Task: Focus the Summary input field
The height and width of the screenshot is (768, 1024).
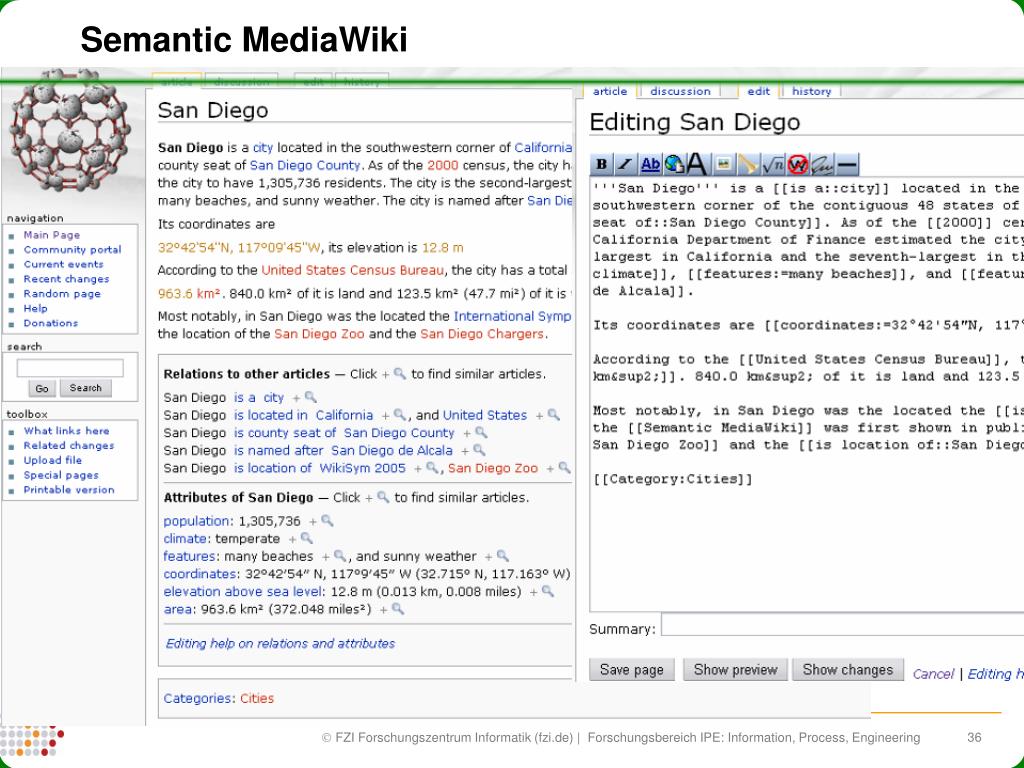Action: (842, 625)
